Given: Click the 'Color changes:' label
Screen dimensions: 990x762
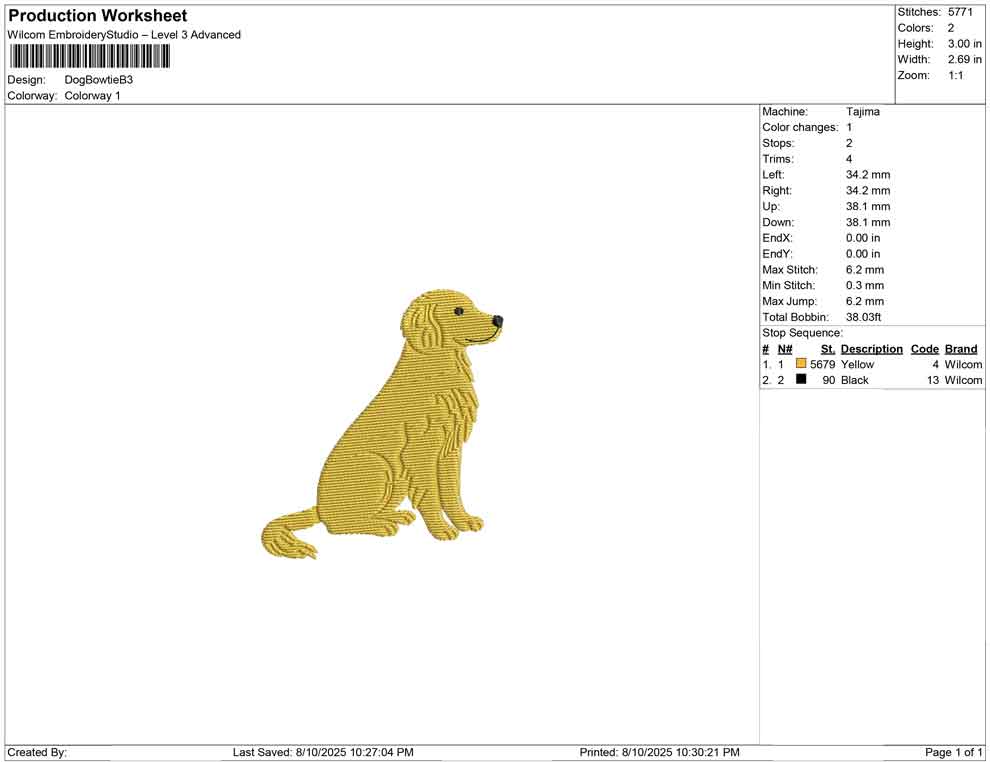Looking at the screenshot, I should click(x=800, y=128).
